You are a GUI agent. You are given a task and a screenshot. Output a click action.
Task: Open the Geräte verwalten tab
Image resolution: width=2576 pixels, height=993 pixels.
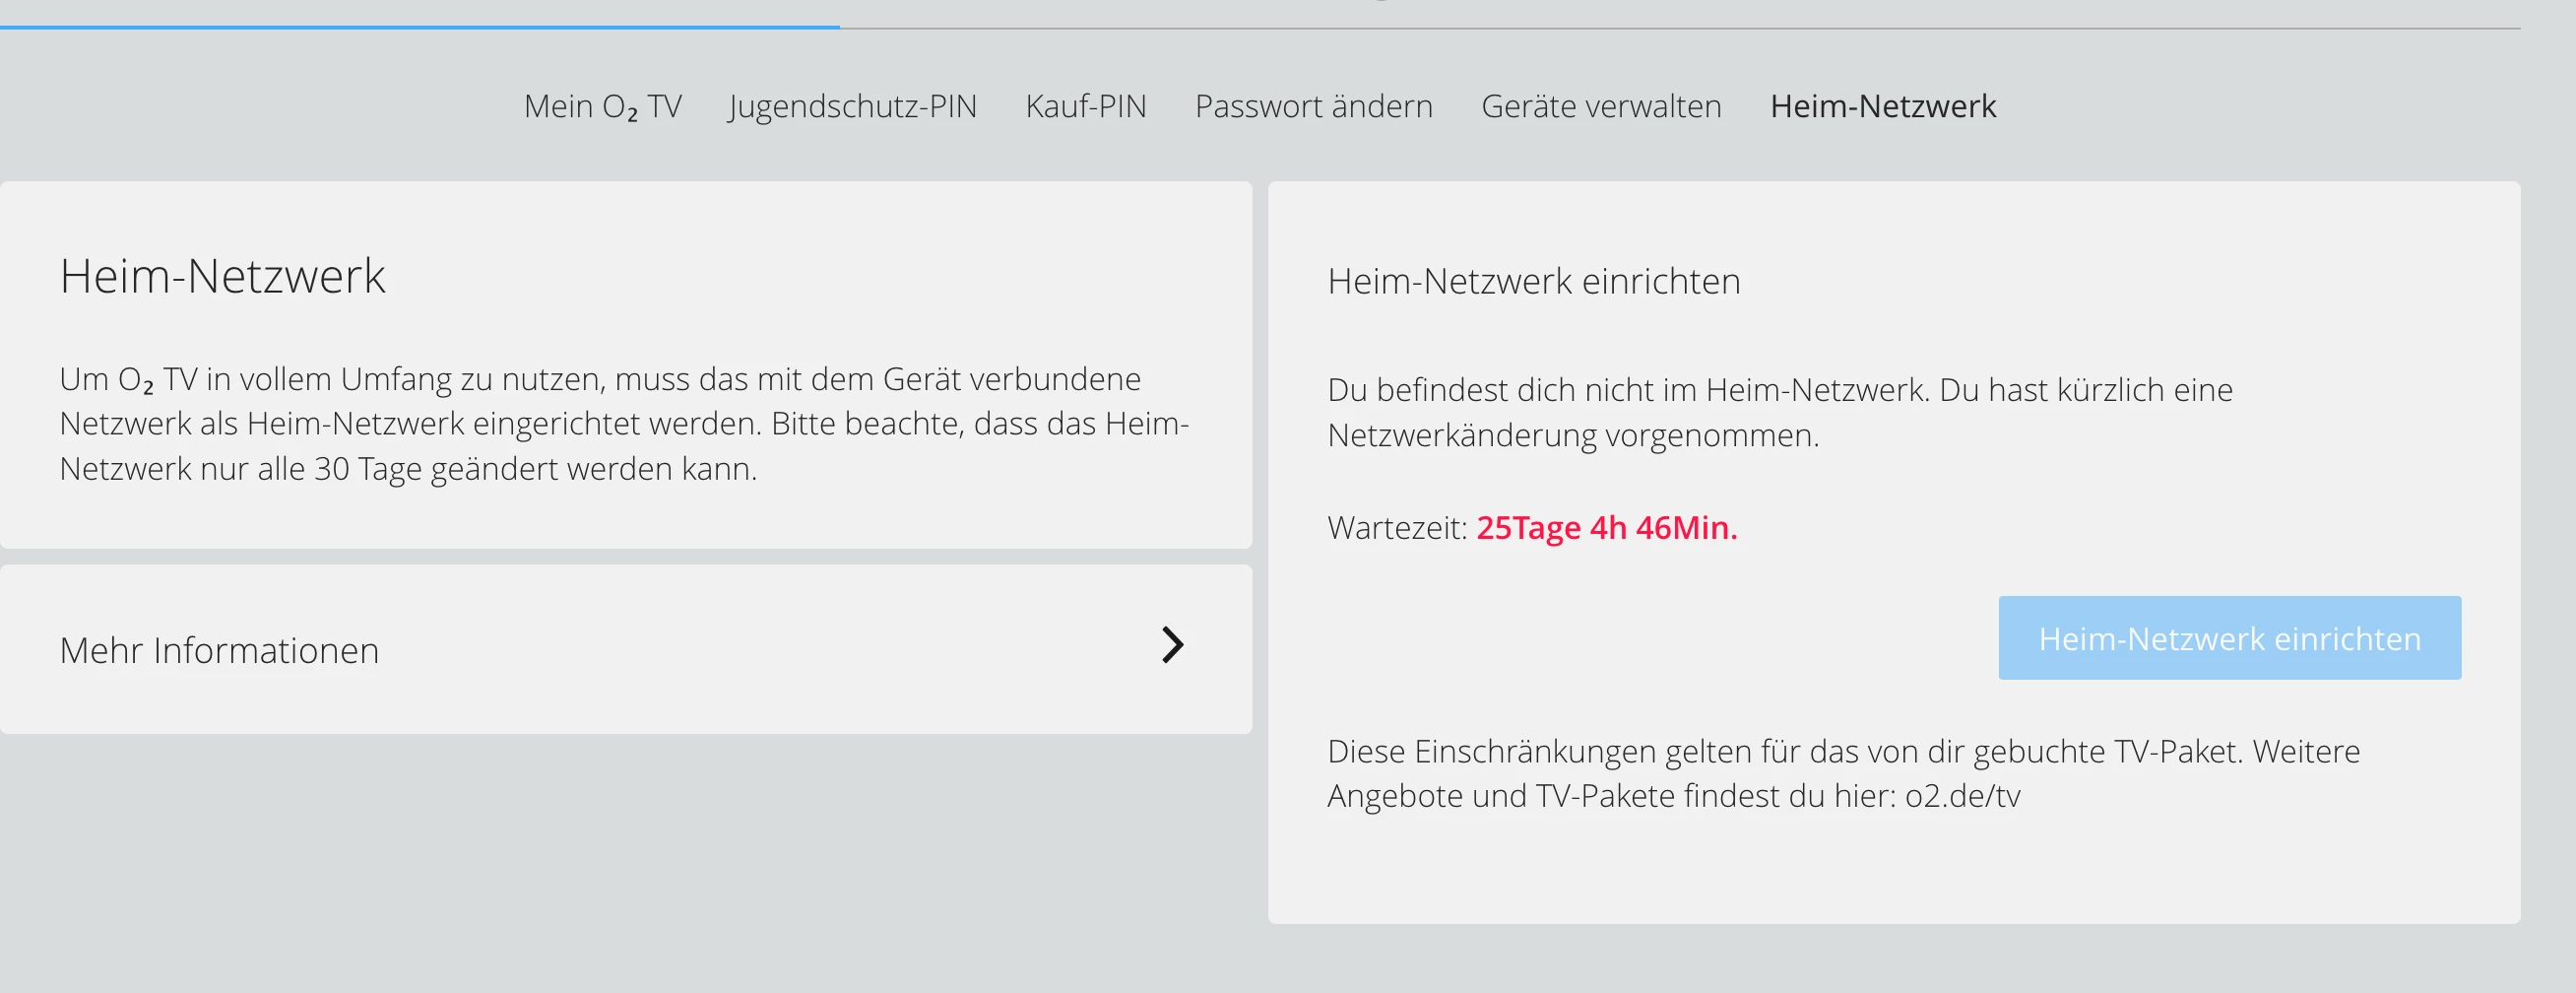pos(1601,106)
